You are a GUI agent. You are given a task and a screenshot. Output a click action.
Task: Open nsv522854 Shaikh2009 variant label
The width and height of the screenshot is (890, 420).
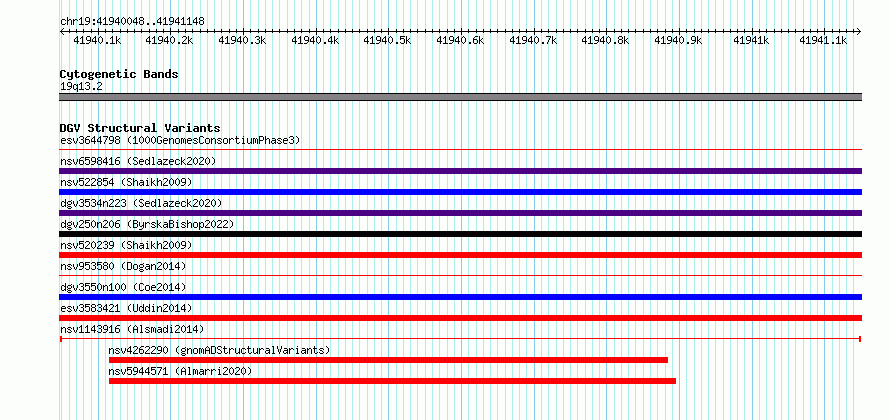point(126,182)
